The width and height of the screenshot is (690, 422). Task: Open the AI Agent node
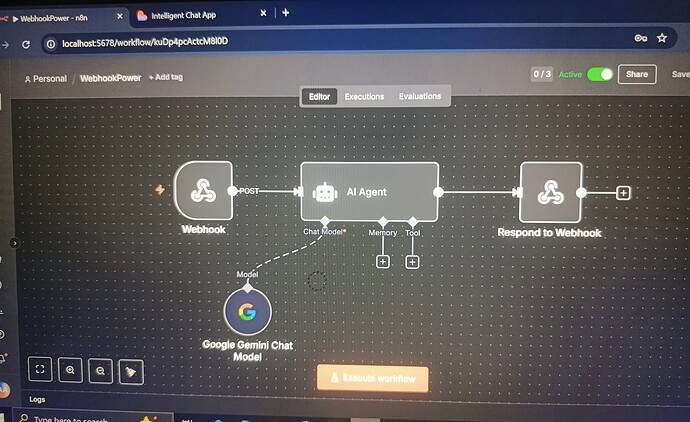370,192
